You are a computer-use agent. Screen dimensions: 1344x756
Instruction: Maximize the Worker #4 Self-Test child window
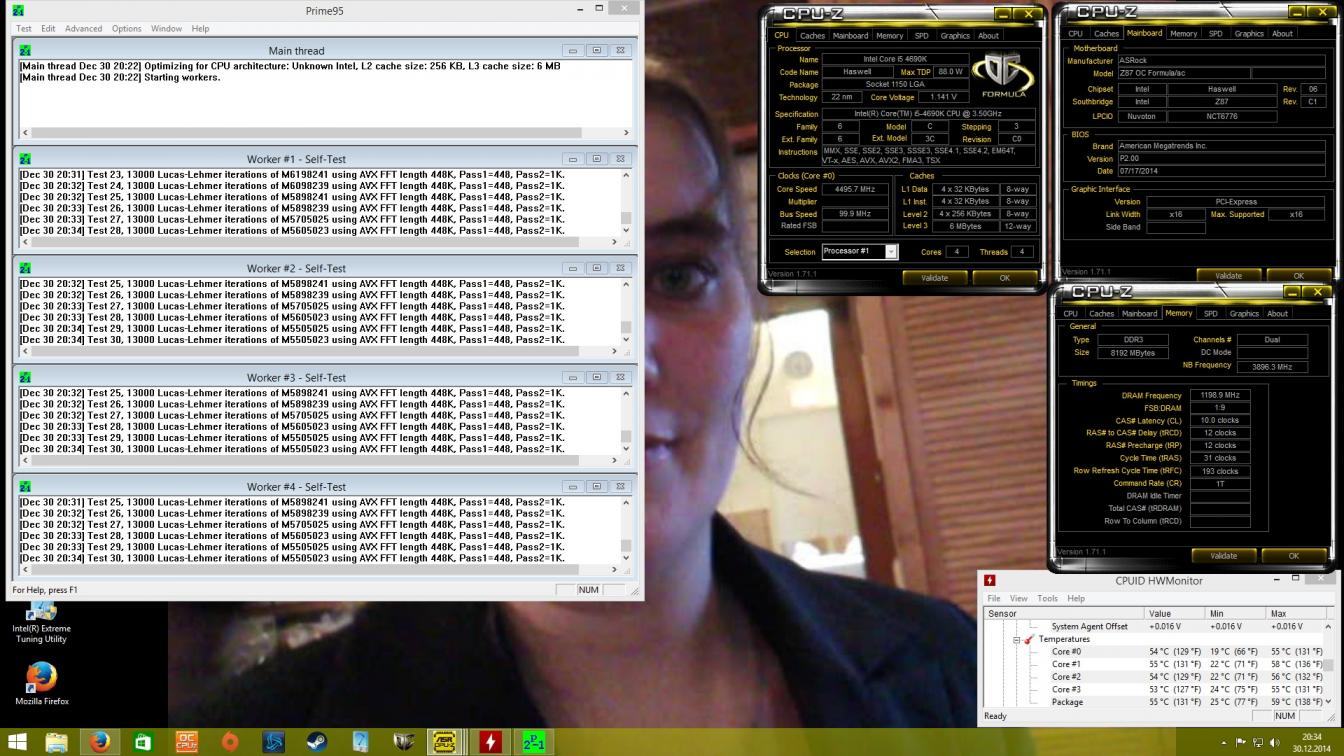pyautogui.click(x=596, y=486)
